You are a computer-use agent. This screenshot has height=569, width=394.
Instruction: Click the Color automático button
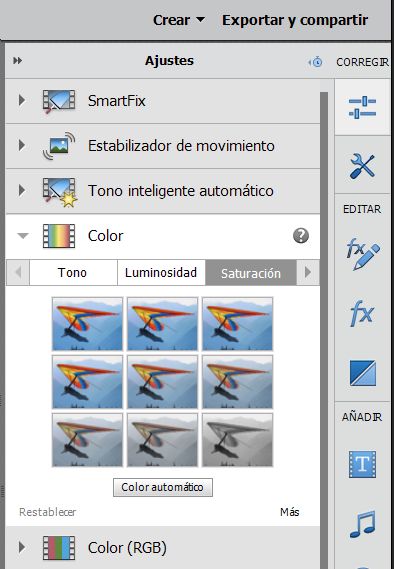(x=163, y=487)
